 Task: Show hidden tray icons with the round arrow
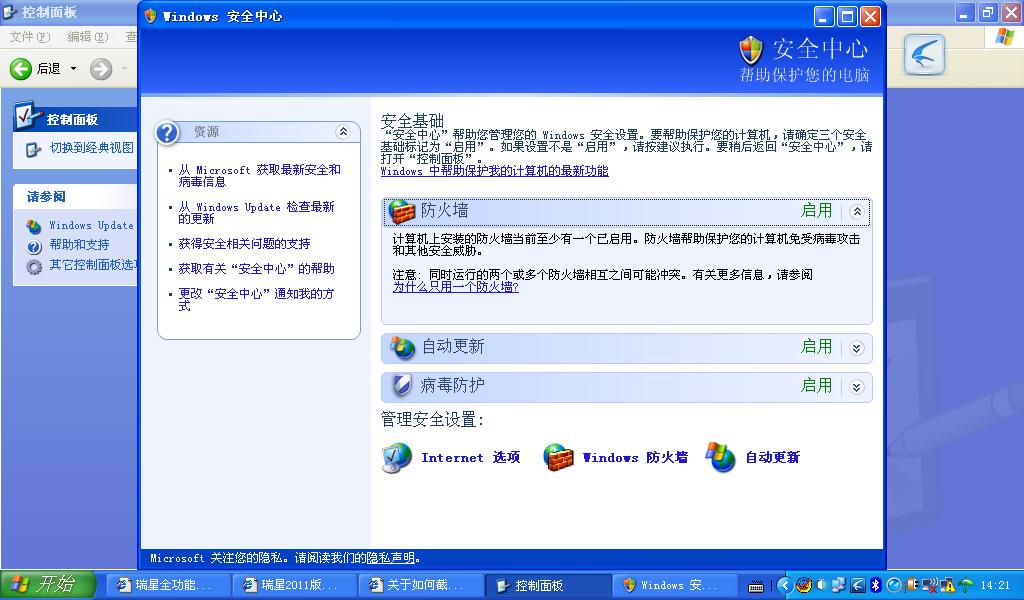click(x=786, y=586)
